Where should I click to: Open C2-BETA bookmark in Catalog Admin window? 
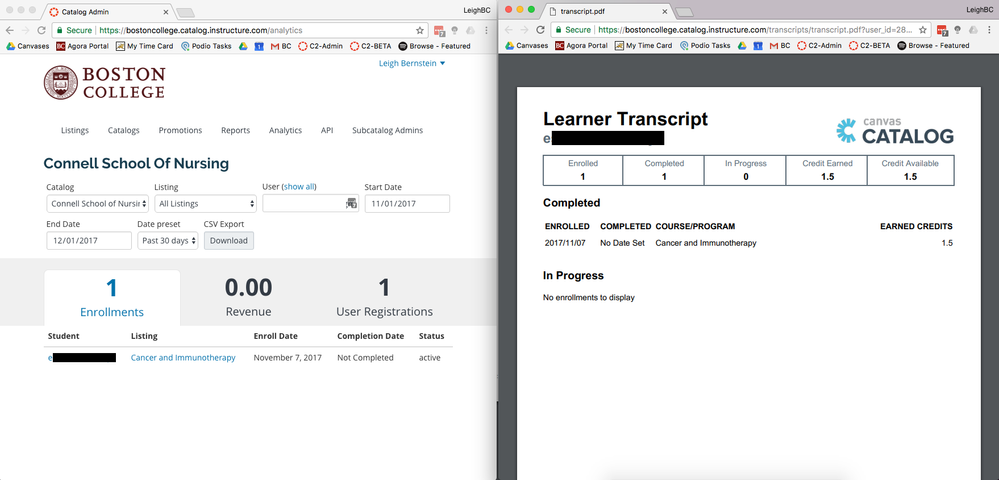tap(371, 46)
